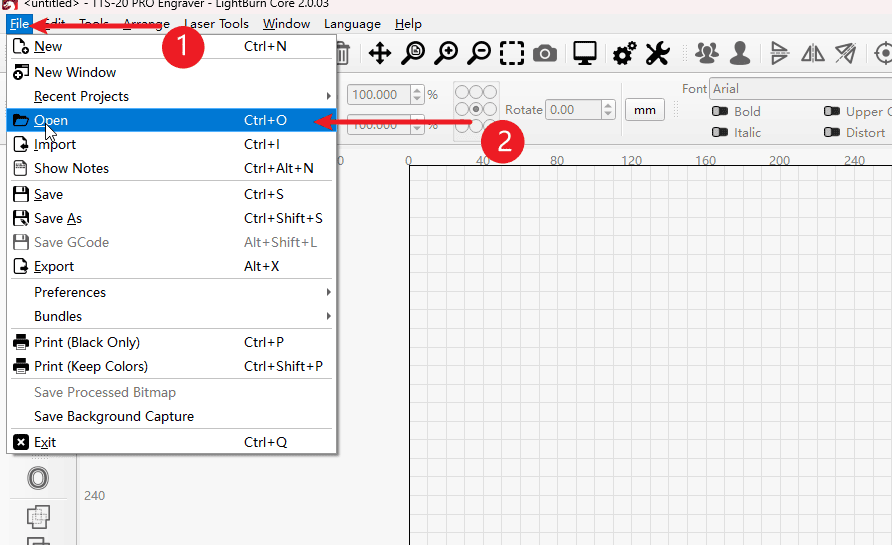892x545 pixels.
Task: Select the center anchor point radio button
Action: coord(476,109)
